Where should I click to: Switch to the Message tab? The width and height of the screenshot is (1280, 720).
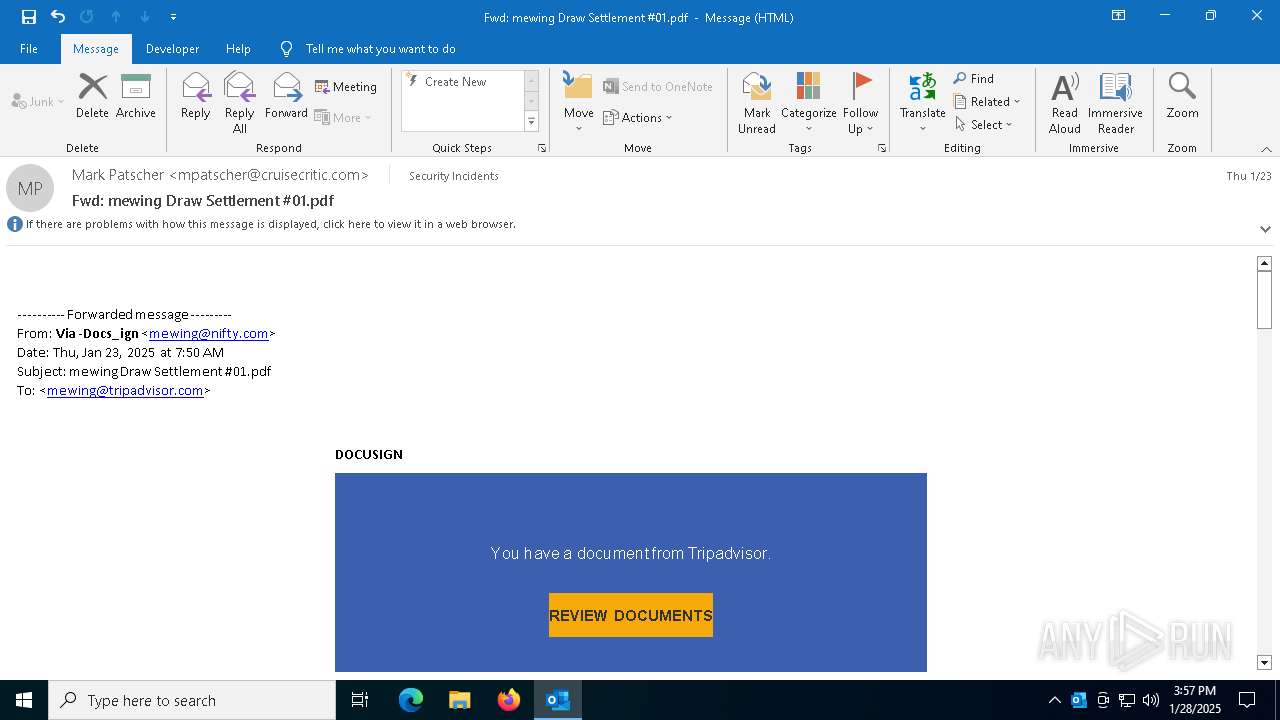click(x=96, y=48)
